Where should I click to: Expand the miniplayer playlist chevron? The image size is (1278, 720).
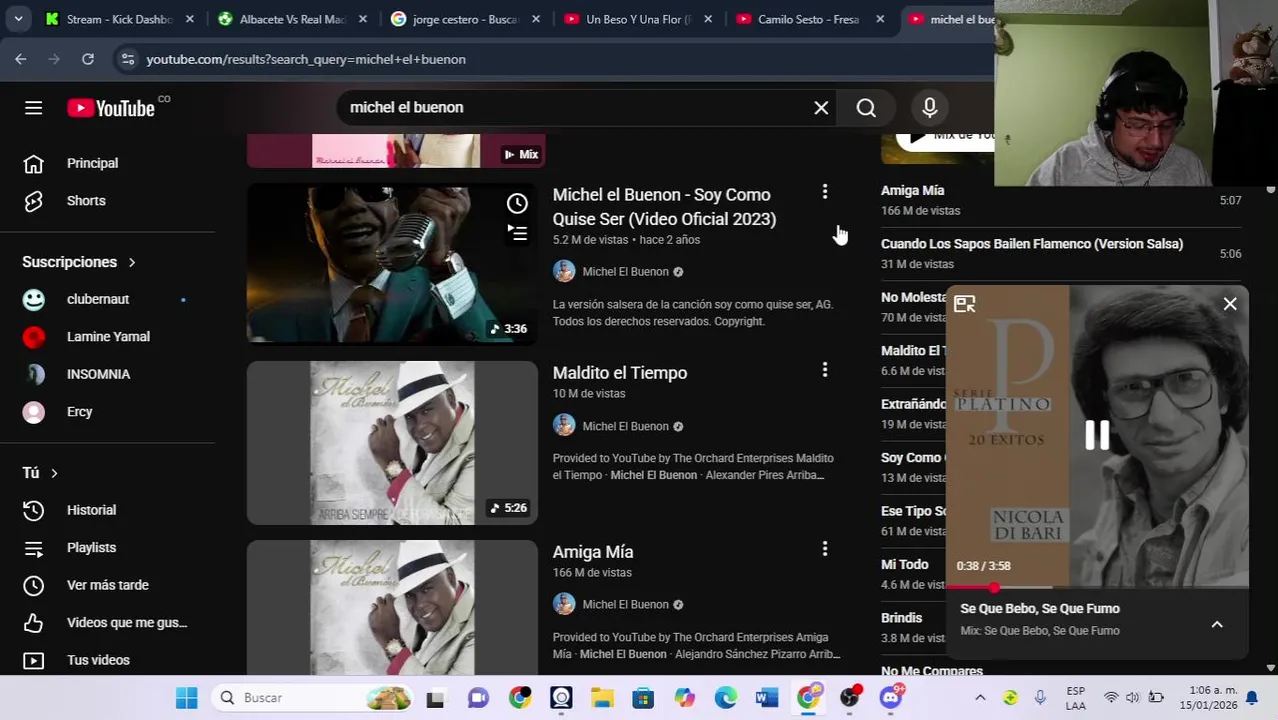click(1217, 624)
